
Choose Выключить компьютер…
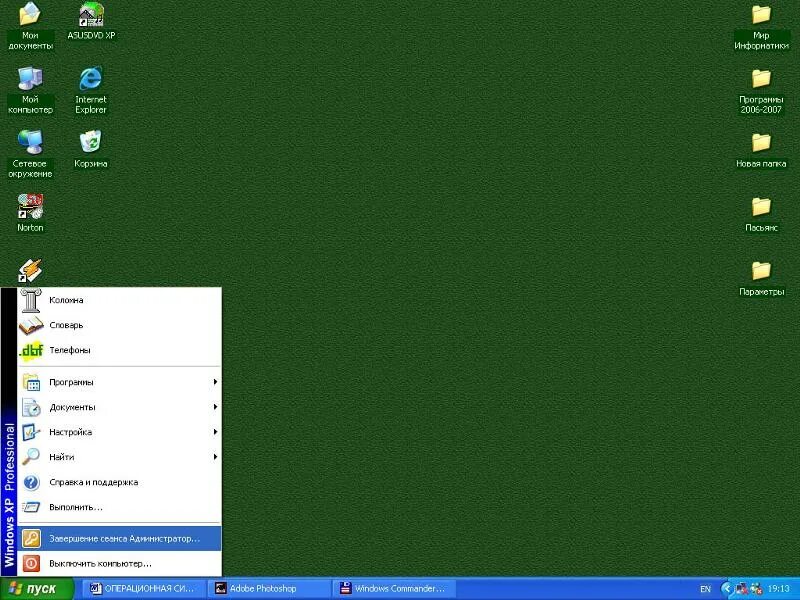pos(119,564)
